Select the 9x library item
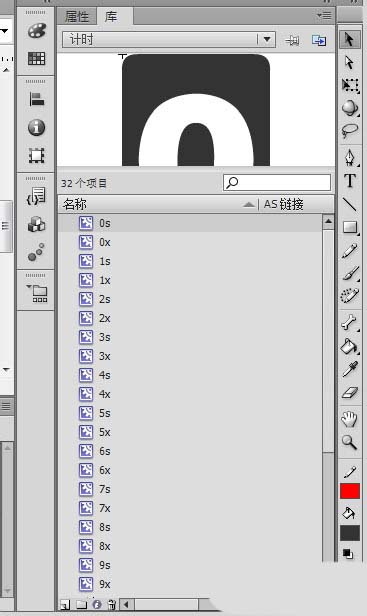This screenshot has width=367, height=616. tap(190, 584)
